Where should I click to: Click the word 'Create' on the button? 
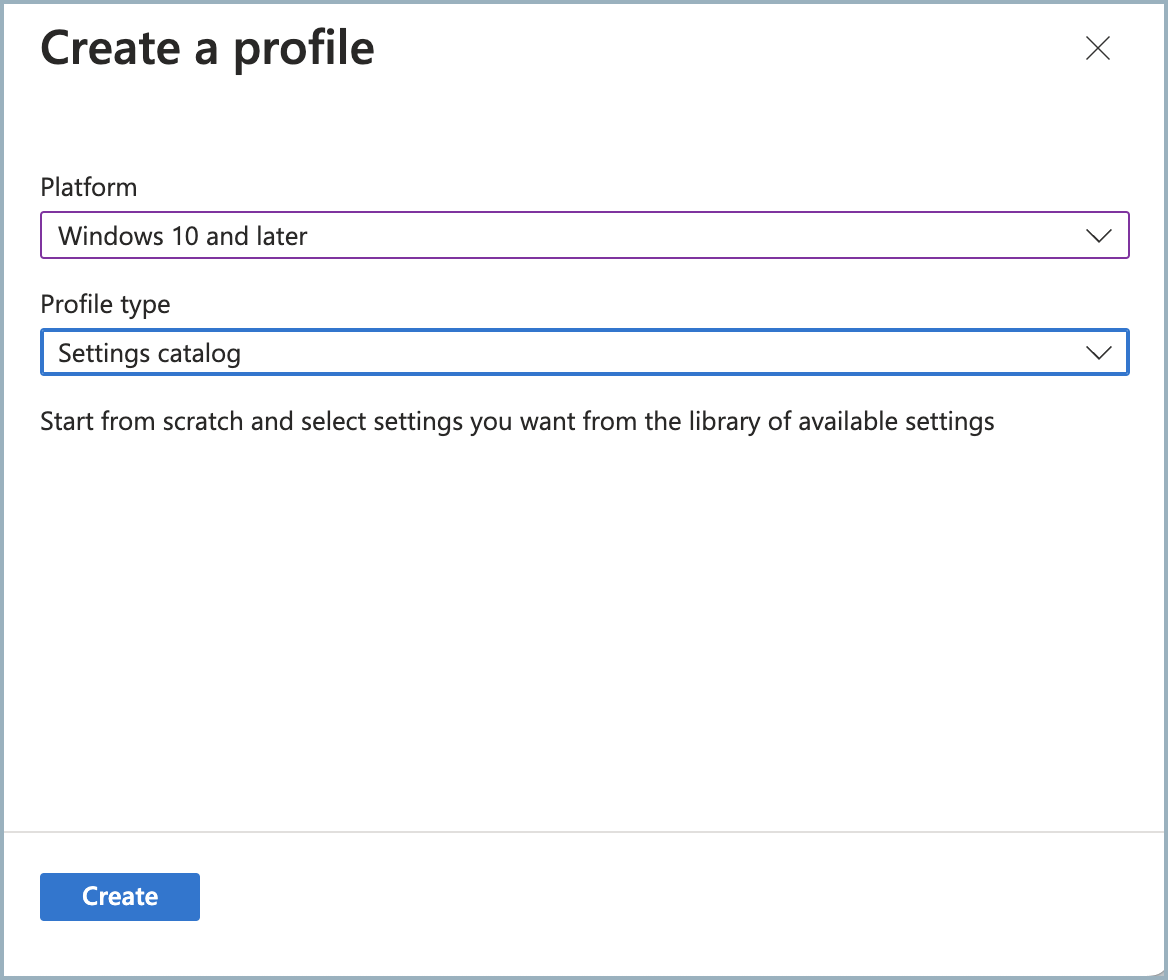point(120,896)
